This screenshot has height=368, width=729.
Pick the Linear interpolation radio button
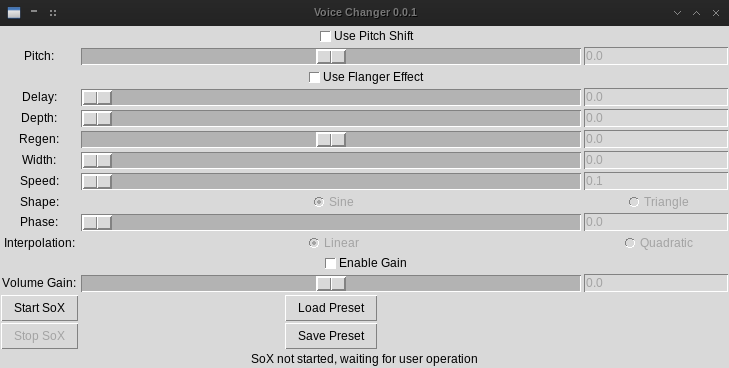pos(314,243)
